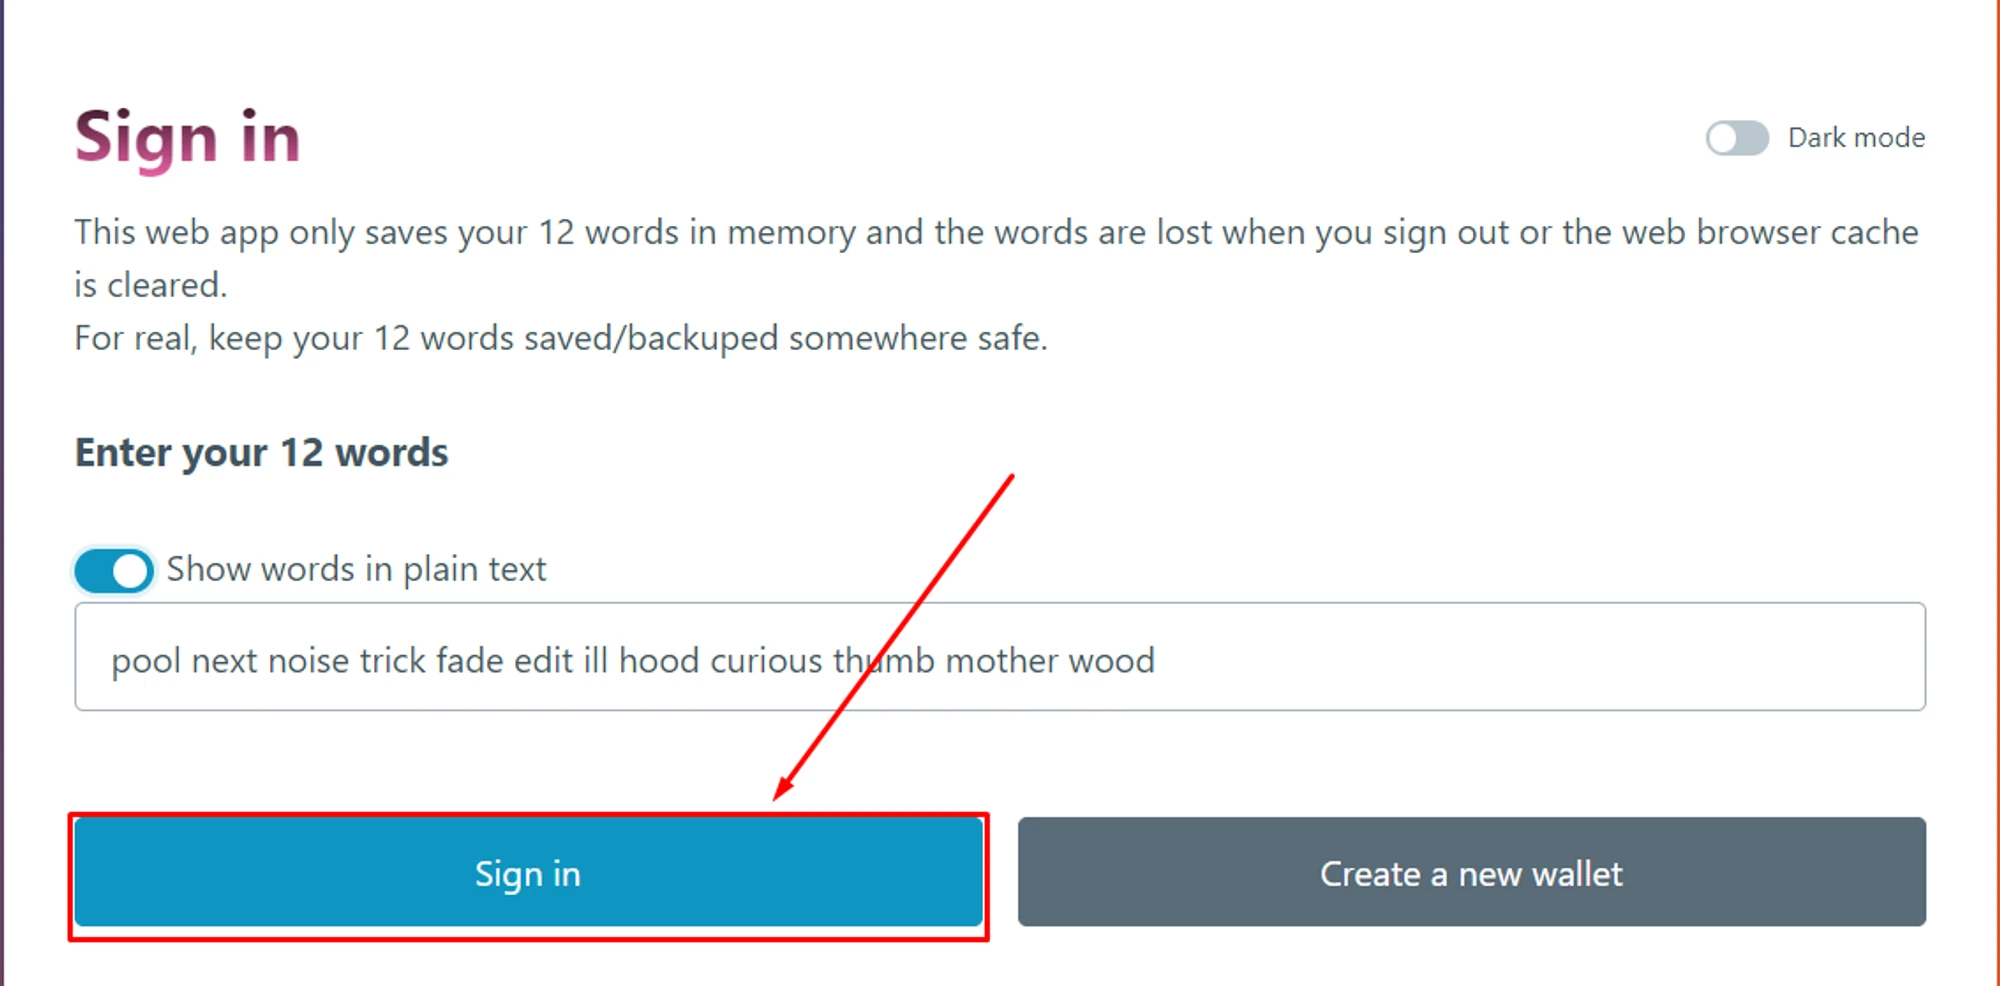Place cursor on the word 'pool'
Viewport: 2000px width, 986px height.
[x=146, y=662]
